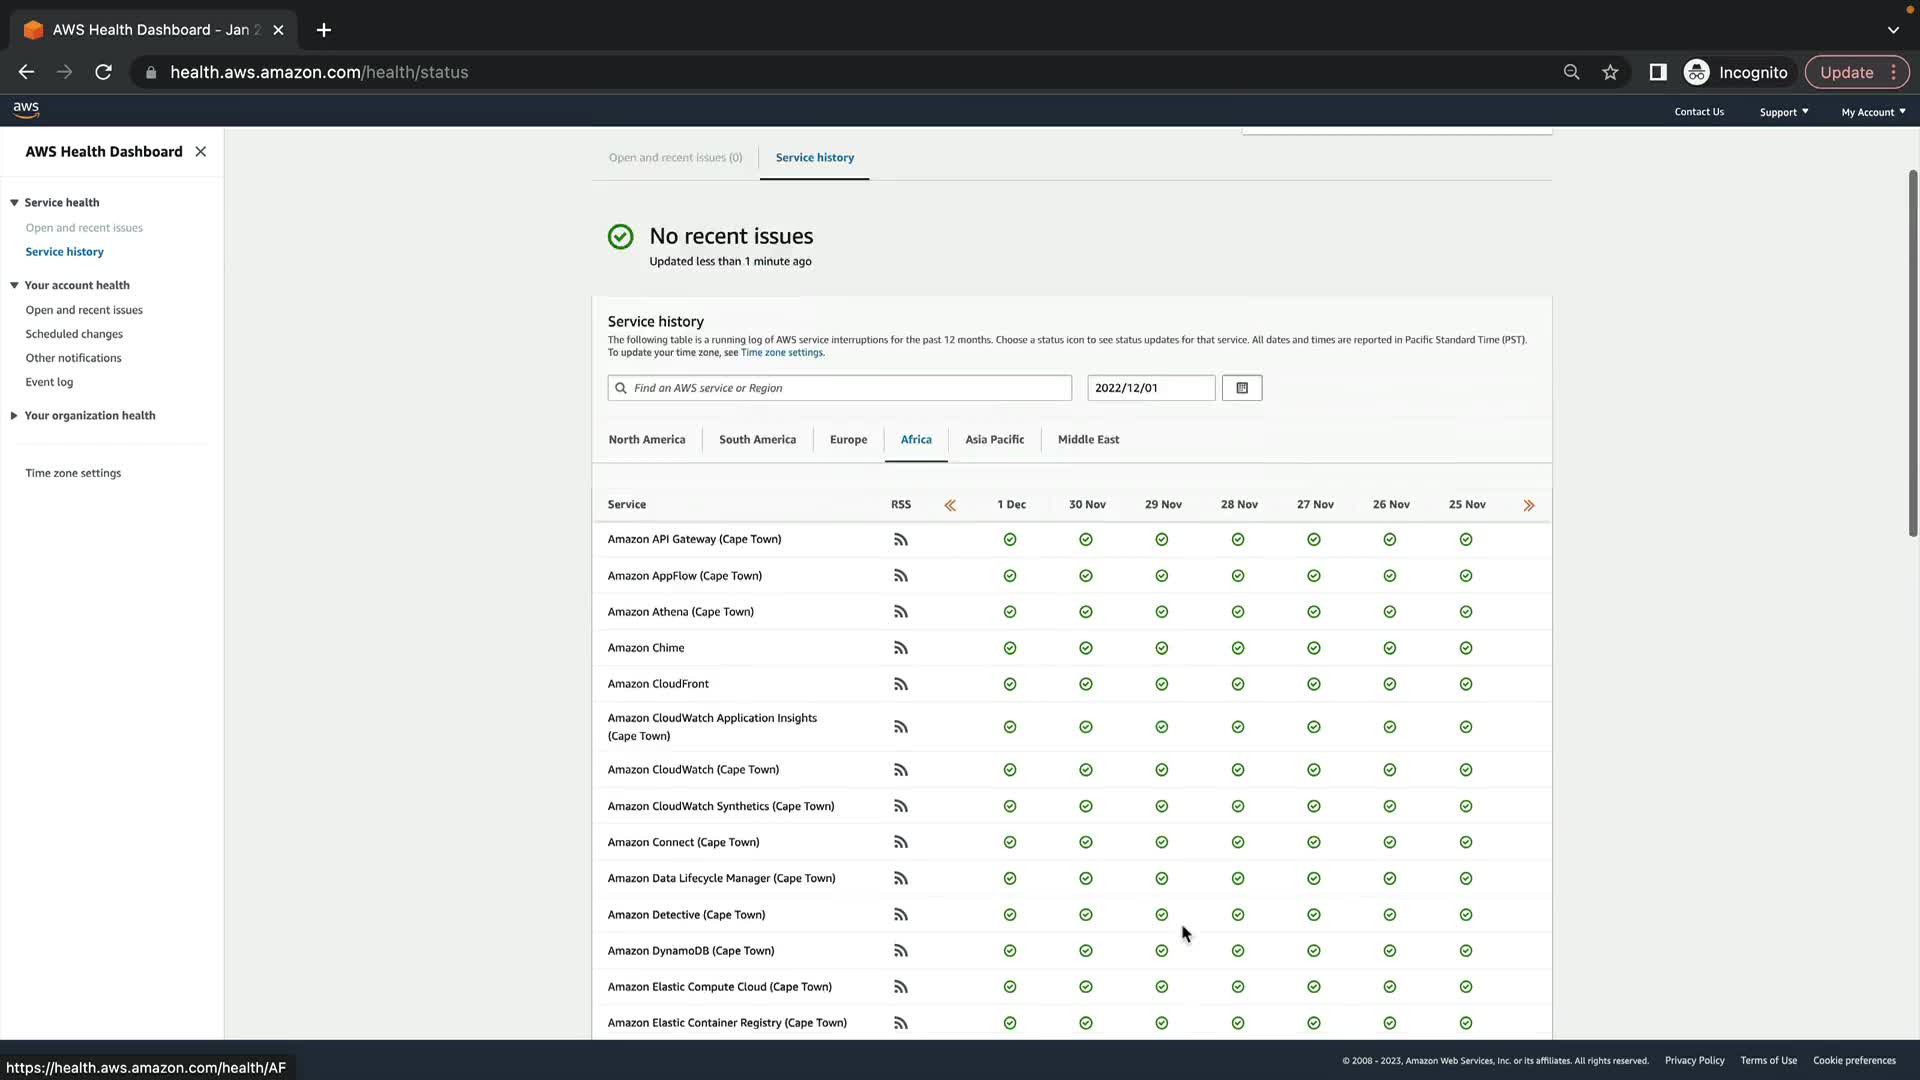Open the Support dropdown menu
The height and width of the screenshot is (1080, 1920).
tap(1783, 112)
